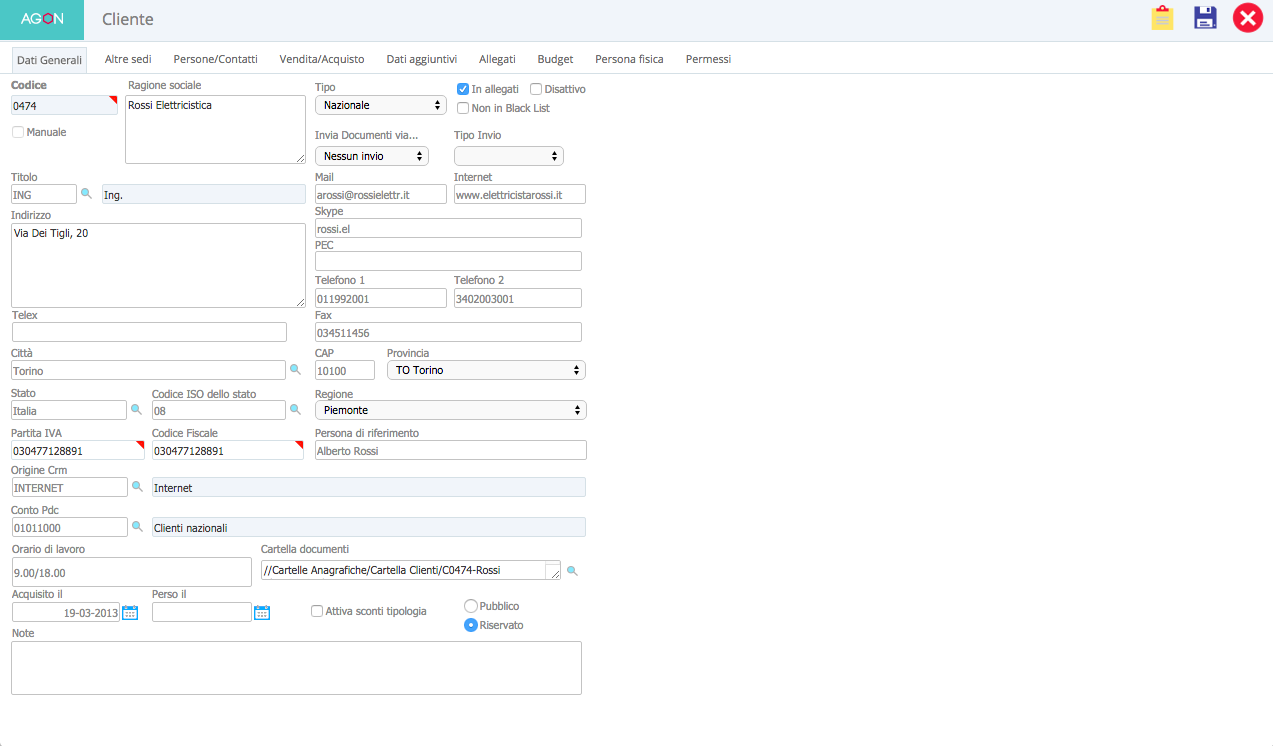This screenshot has width=1273, height=747.
Task: Open the Persone/Contatti tab
Action: 215,59
